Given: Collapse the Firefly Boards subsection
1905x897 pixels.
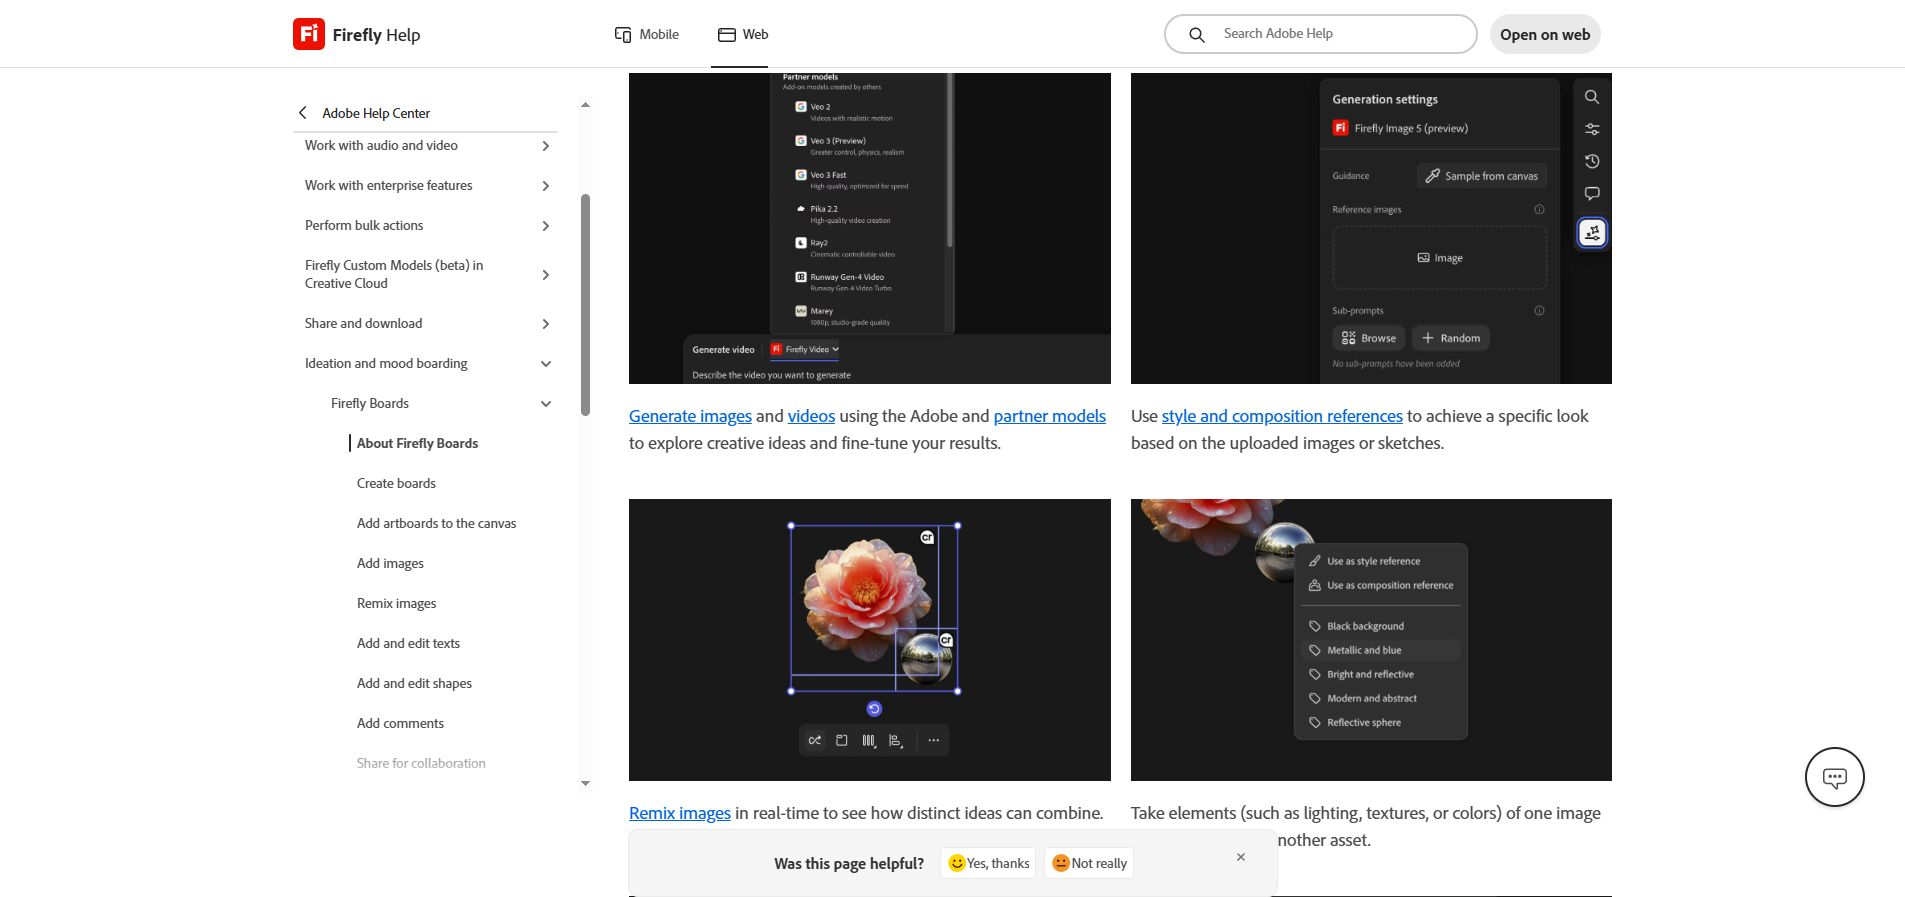Looking at the screenshot, I should [546, 404].
